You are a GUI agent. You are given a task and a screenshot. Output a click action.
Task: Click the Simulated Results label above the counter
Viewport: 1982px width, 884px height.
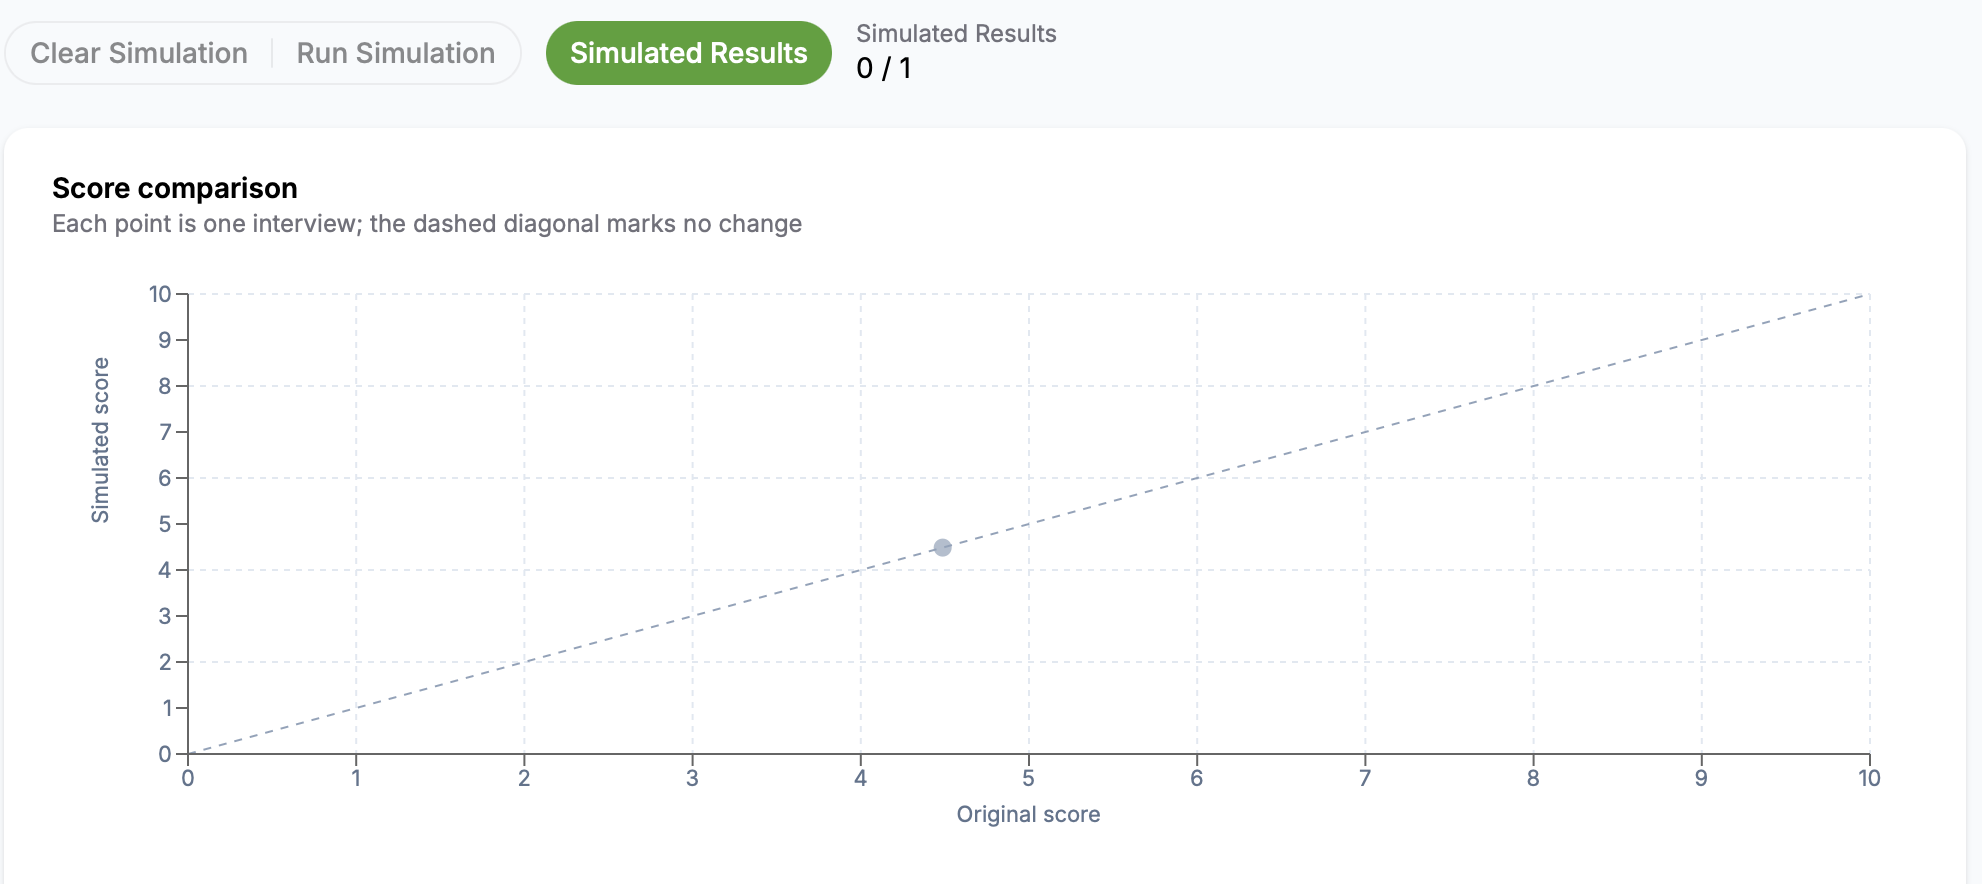(956, 33)
